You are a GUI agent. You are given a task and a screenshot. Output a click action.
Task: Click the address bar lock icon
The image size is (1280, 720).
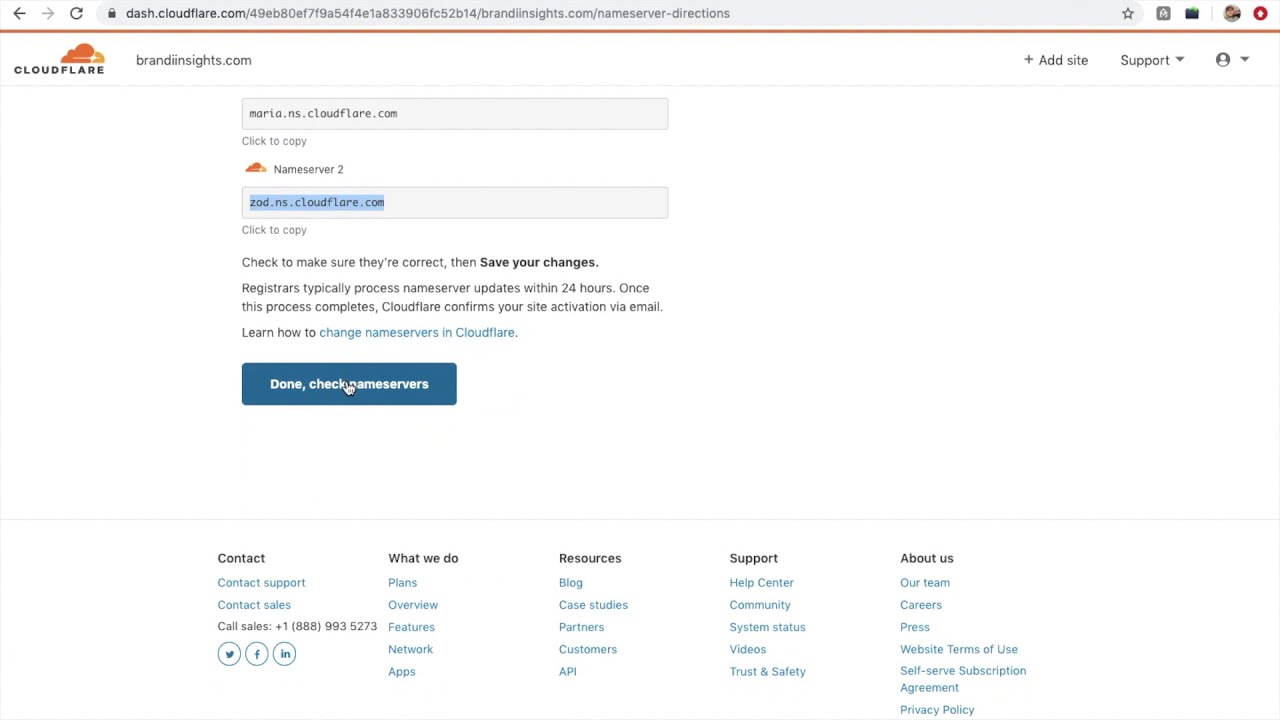(112, 13)
